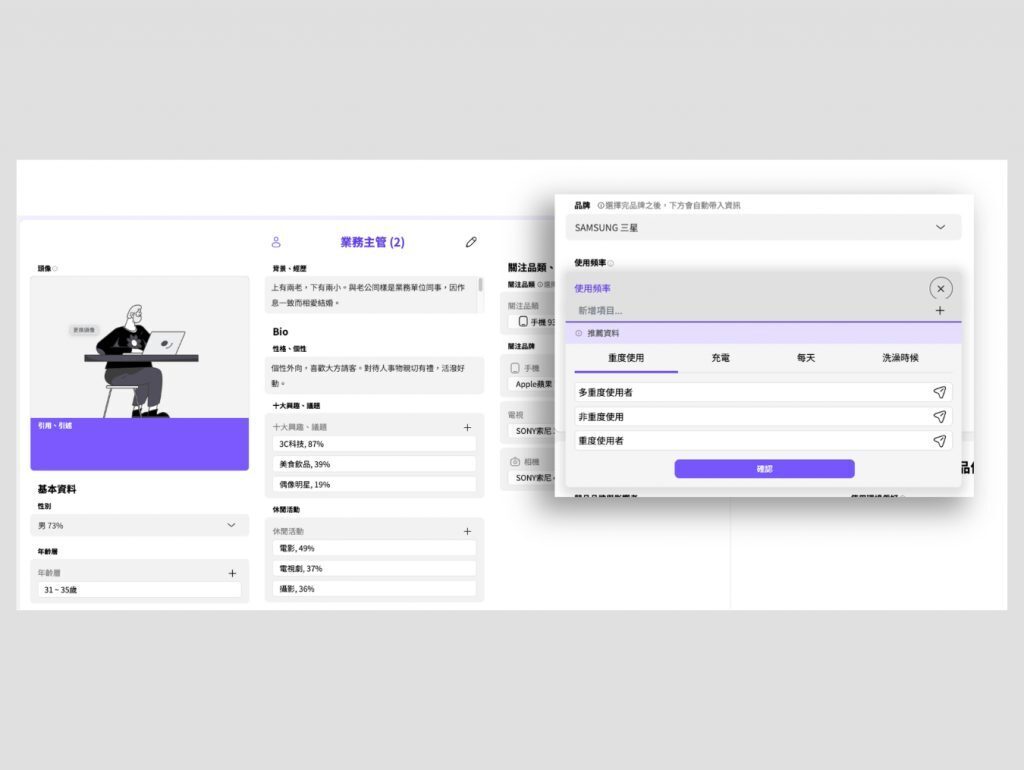Open the 性別 dropdown showing 男 73%
This screenshot has height=770, width=1024.
[x=139, y=525]
